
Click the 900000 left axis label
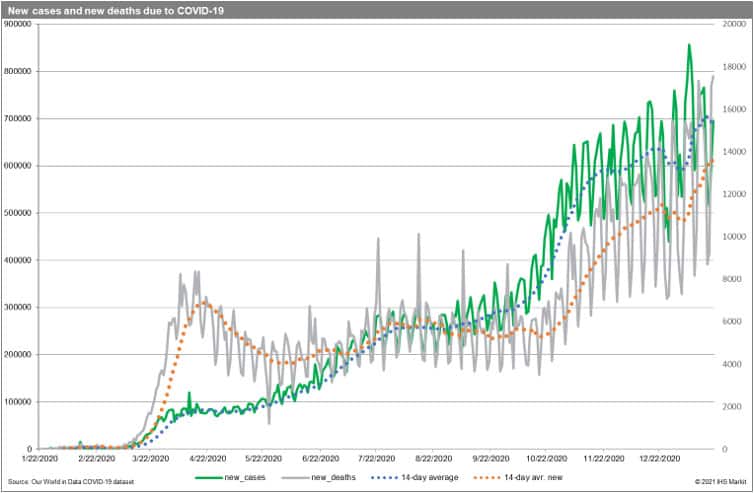17,24
